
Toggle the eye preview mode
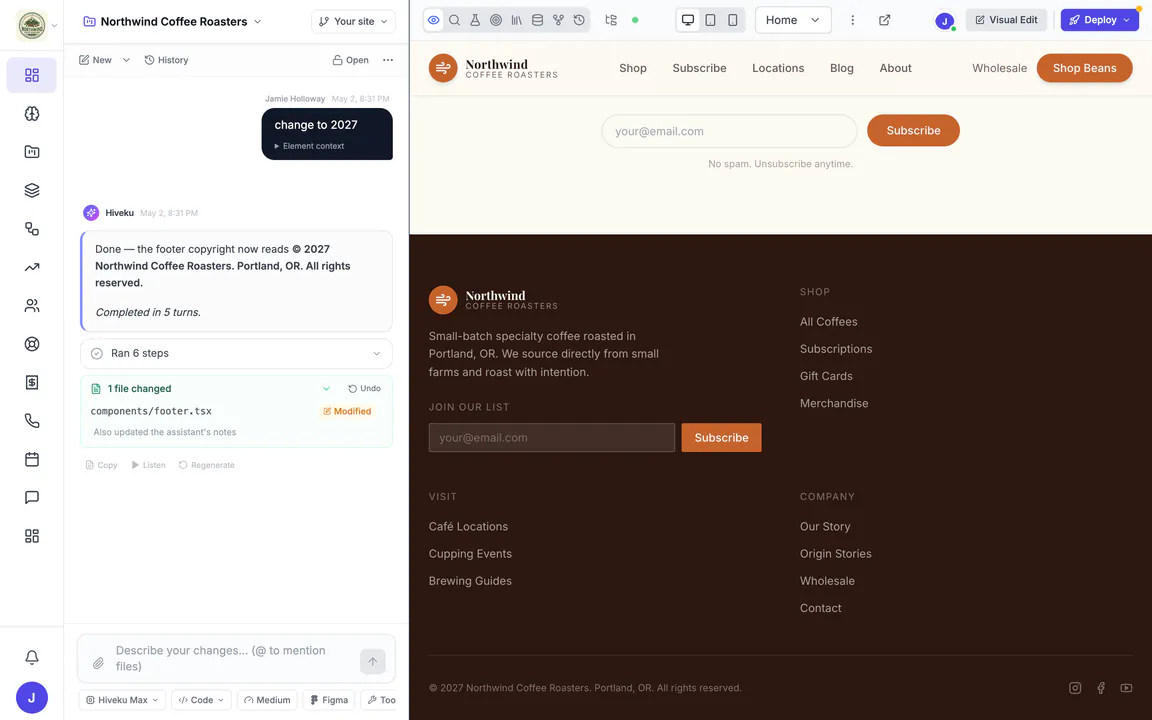433,21
